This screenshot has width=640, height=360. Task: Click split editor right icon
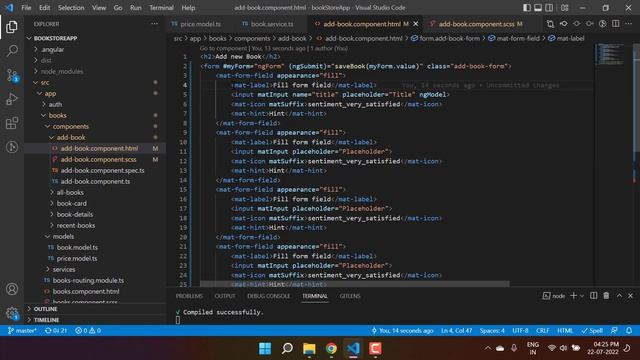pos(616,24)
